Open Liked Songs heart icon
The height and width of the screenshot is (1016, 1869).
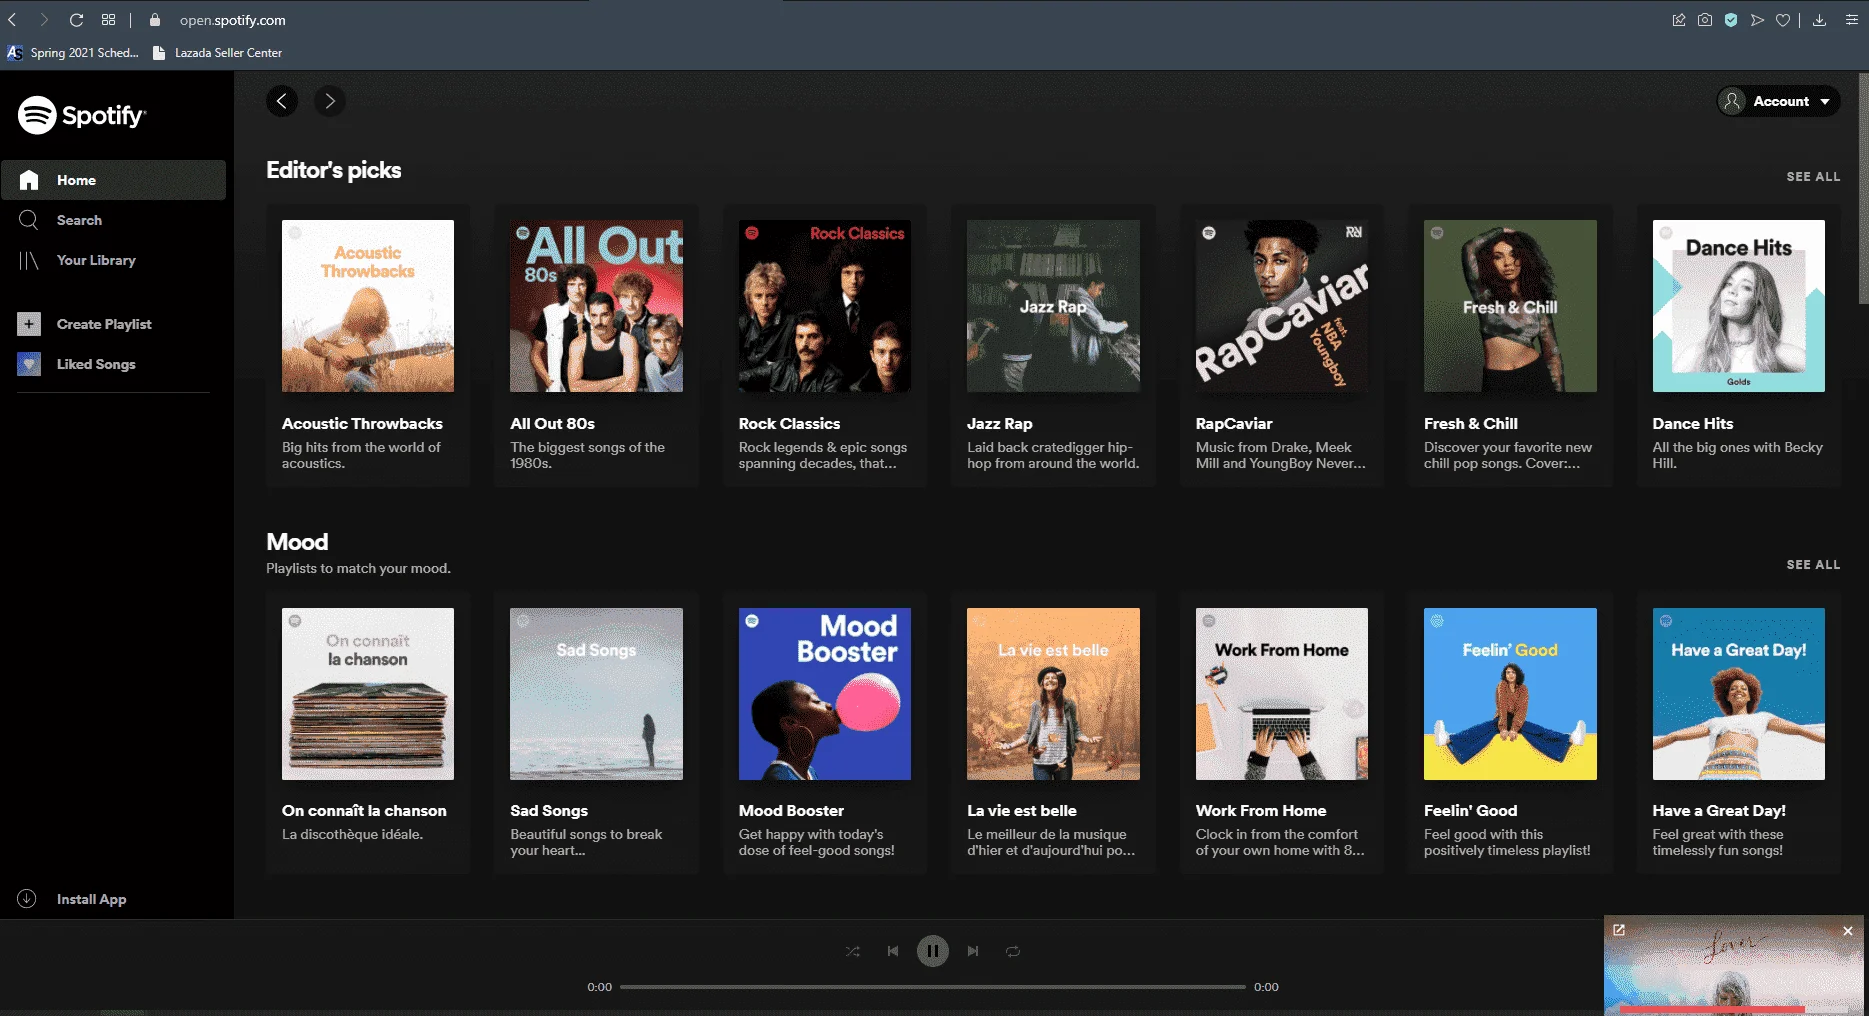click(x=29, y=364)
